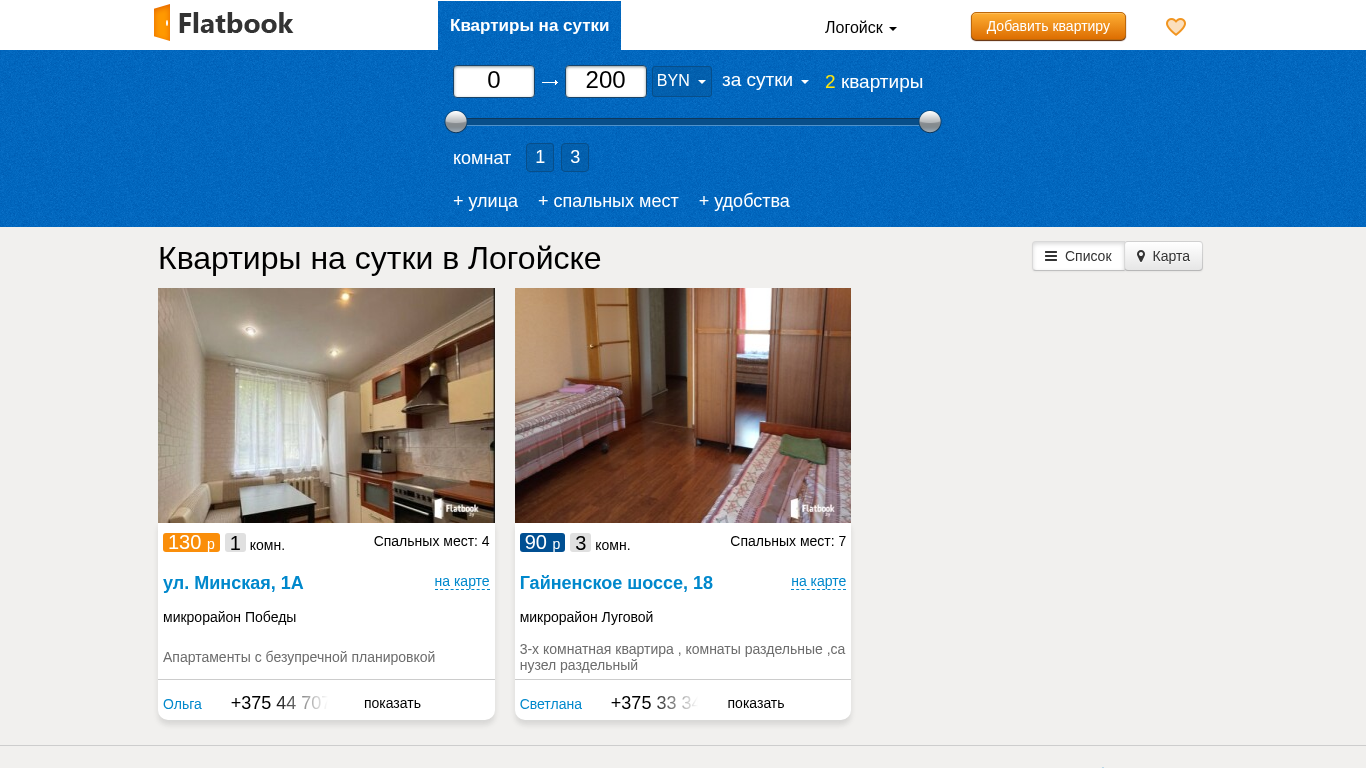Reveal Ольга's phone number with 'показать'

coord(392,703)
